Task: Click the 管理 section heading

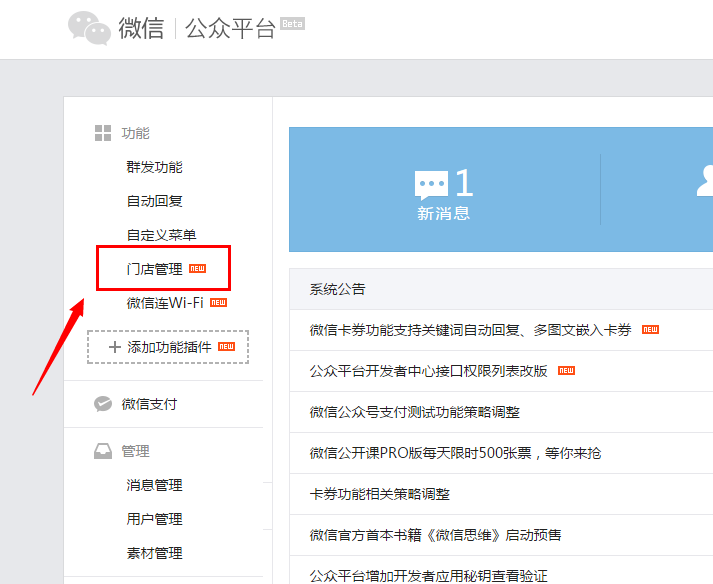Action: click(x=135, y=451)
